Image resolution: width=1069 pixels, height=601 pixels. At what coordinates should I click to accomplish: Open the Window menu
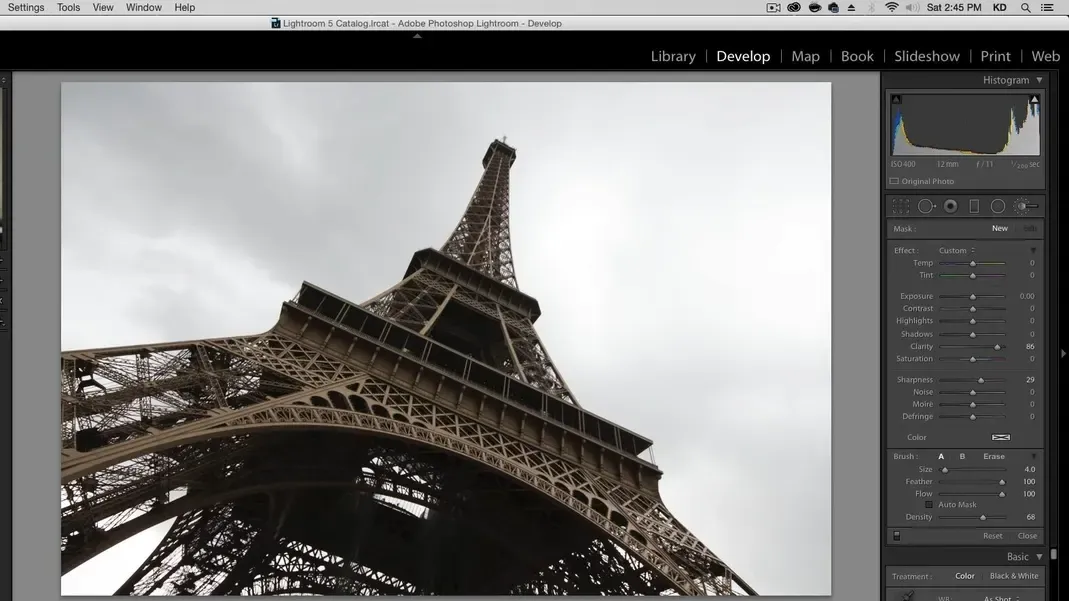[x=144, y=7]
